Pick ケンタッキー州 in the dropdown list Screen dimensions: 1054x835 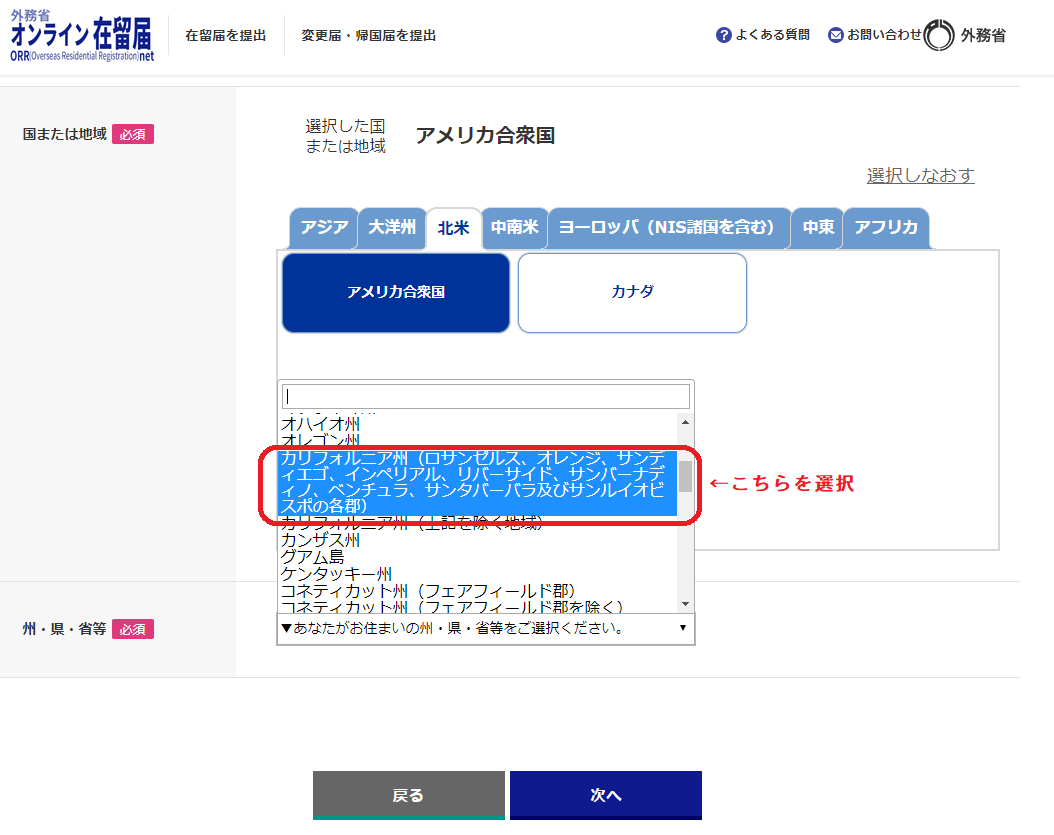pos(336,574)
